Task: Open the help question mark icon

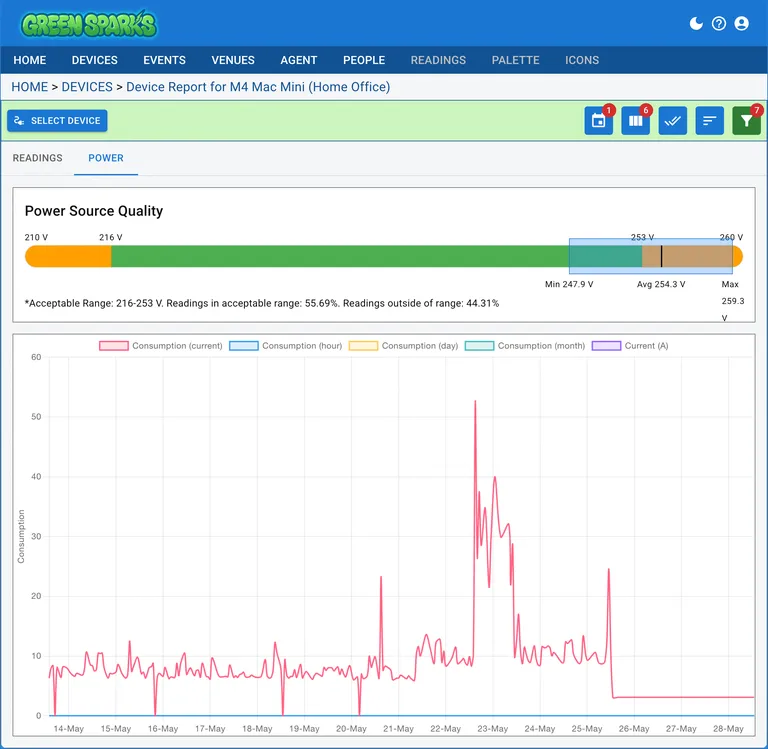Action: (719, 23)
